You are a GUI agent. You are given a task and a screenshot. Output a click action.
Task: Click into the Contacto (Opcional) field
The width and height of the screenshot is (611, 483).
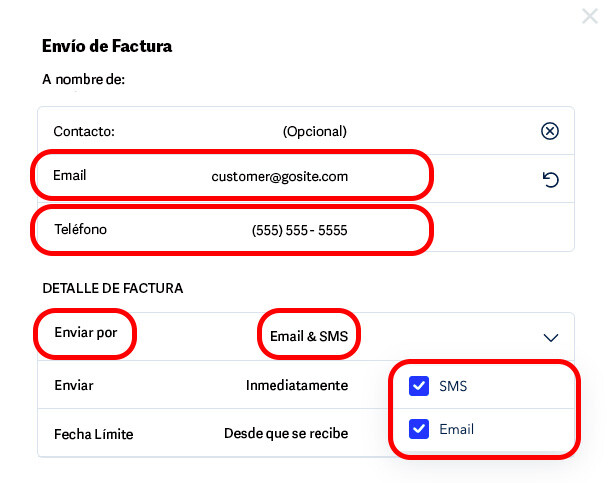pyautogui.click(x=314, y=131)
